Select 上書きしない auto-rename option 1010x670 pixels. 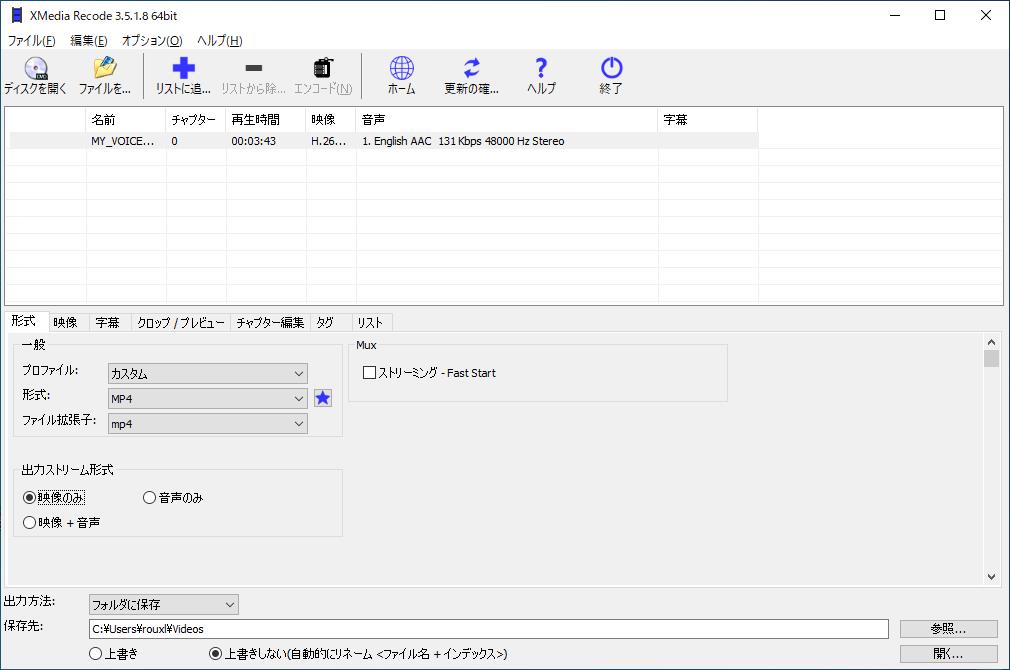coord(359,654)
